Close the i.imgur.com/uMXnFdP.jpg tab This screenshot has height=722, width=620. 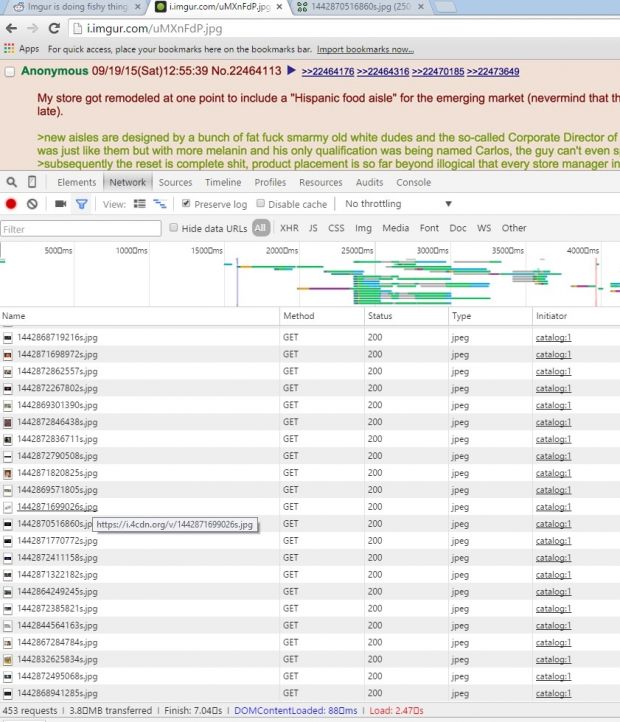pyautogui.click(x=279, y=7)
